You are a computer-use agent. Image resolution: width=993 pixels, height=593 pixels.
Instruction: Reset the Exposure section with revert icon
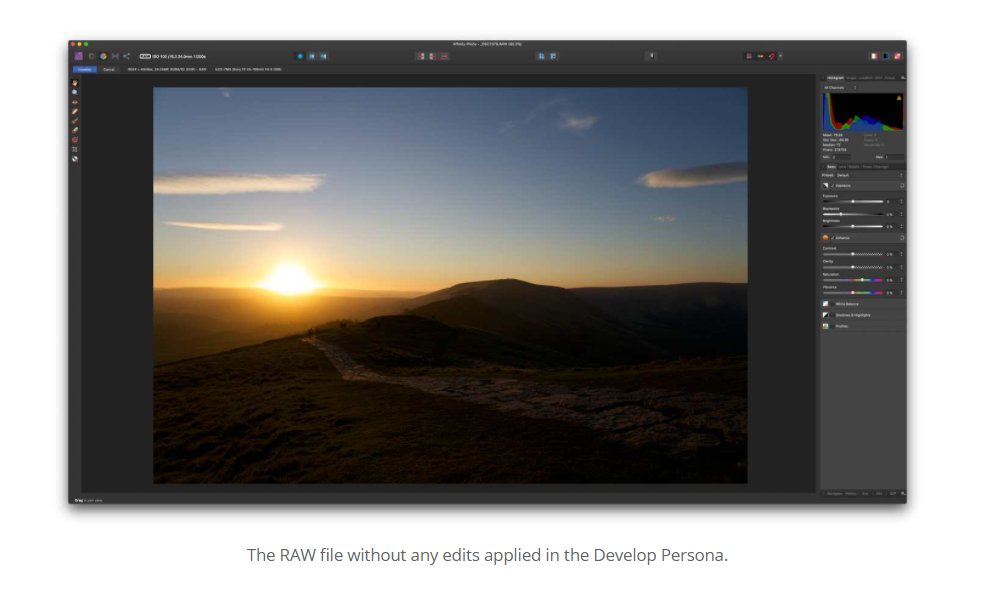[902, 186]
